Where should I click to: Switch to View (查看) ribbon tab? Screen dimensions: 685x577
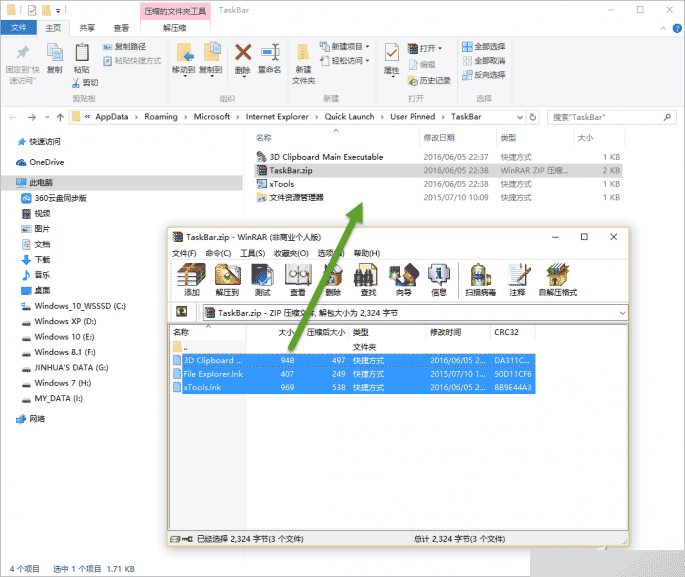tap(121, 28)
